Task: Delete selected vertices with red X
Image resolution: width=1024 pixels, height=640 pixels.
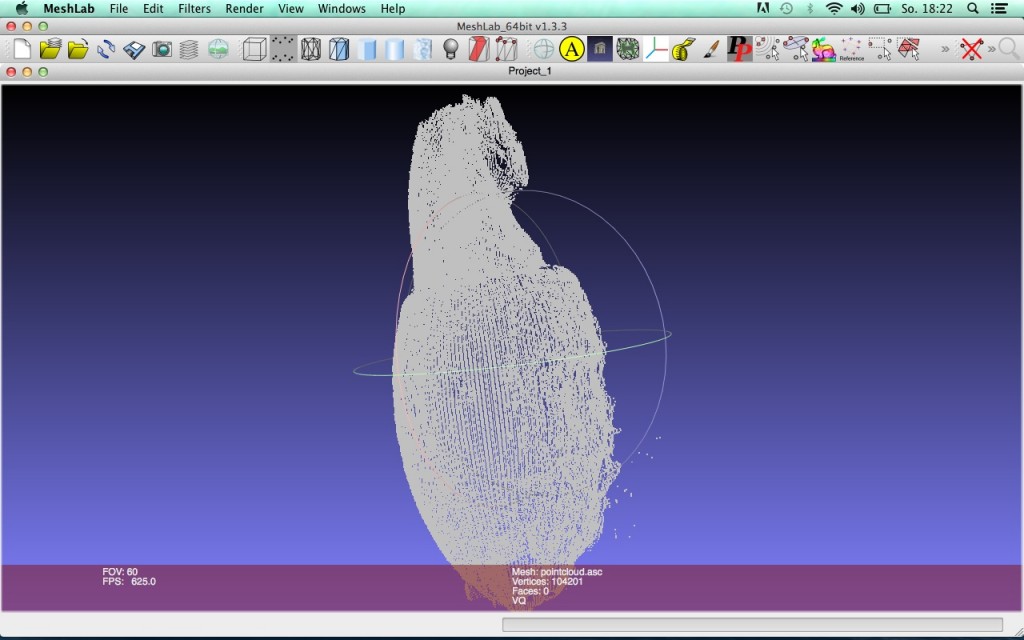Action: tap(971, 49)
